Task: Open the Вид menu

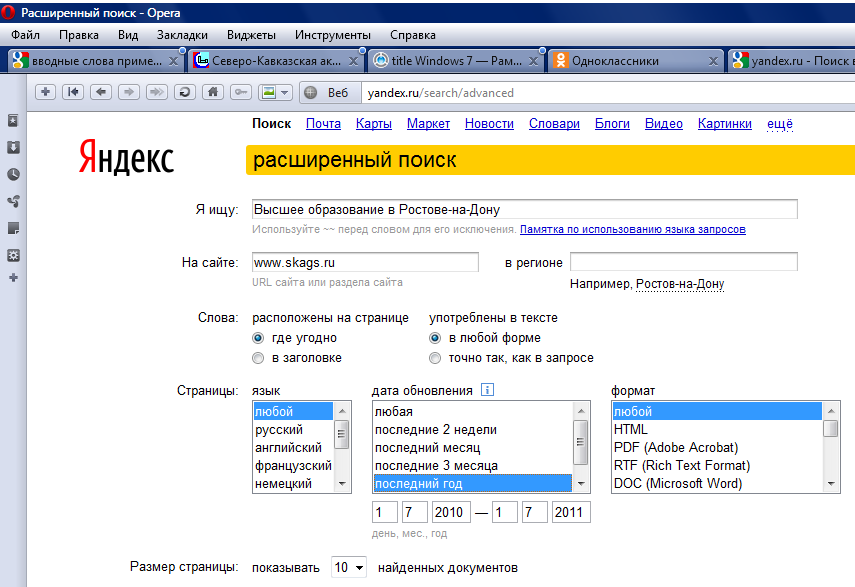Action: [x=128, y=35]
